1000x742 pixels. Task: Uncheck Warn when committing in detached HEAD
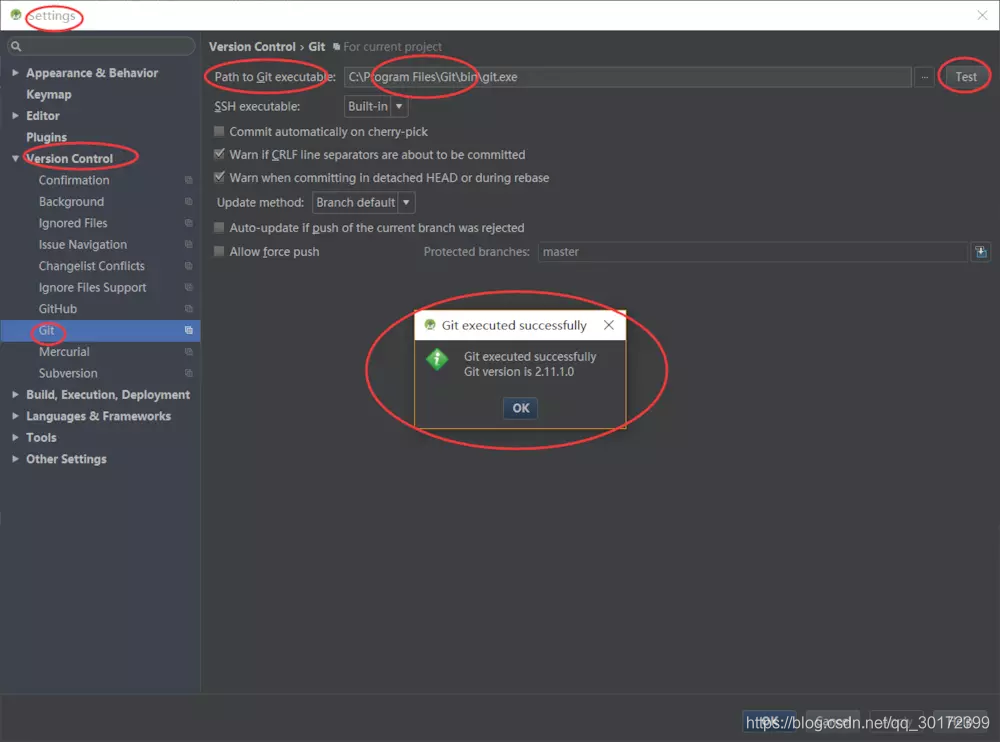[x=219, y=177]
